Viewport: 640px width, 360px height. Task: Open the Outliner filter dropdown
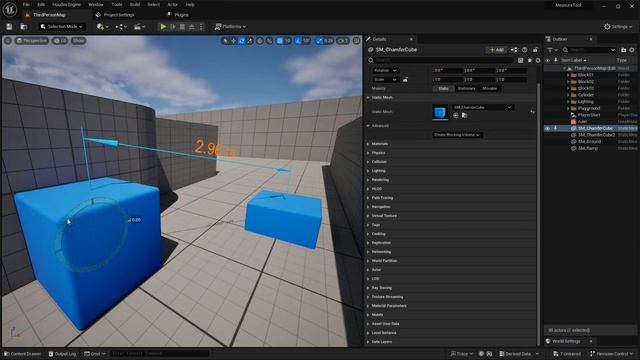coord(552,50)
